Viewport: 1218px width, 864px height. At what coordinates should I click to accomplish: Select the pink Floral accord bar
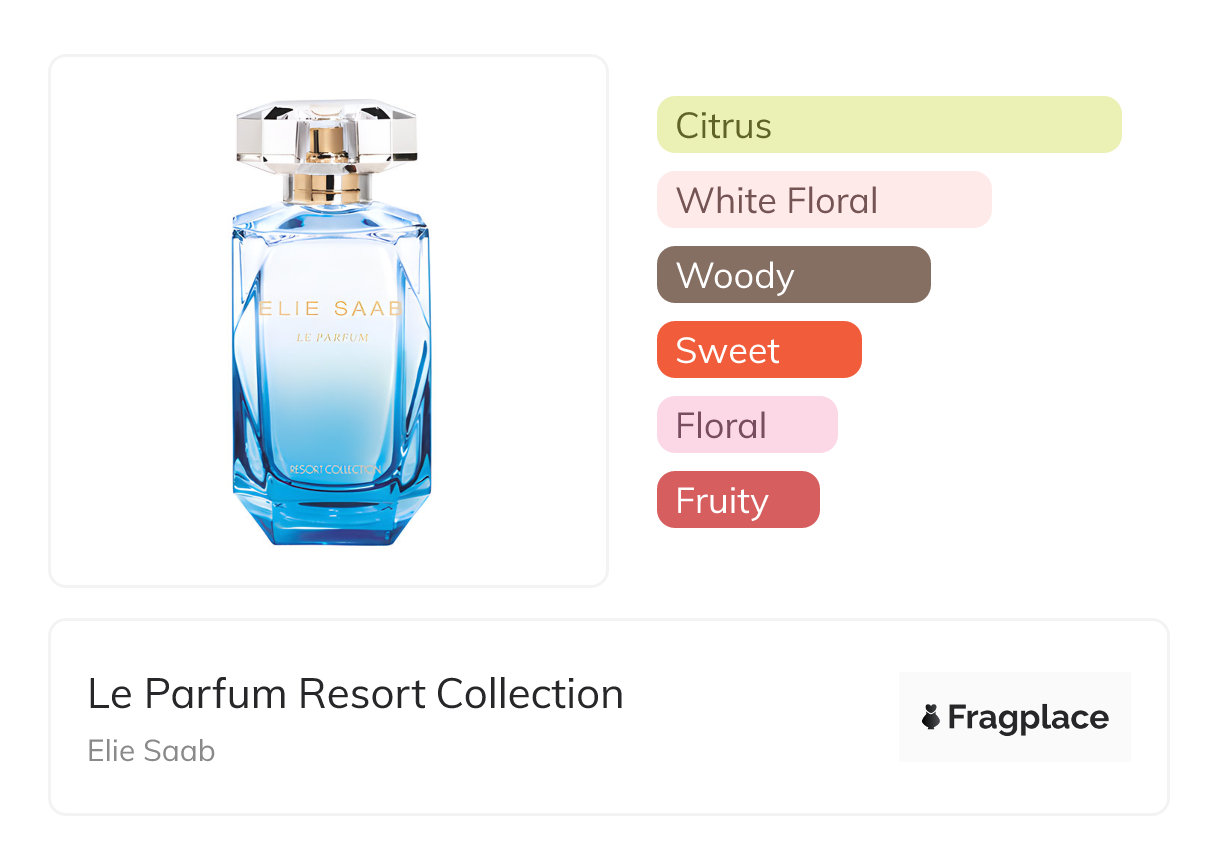pos(747,425)
